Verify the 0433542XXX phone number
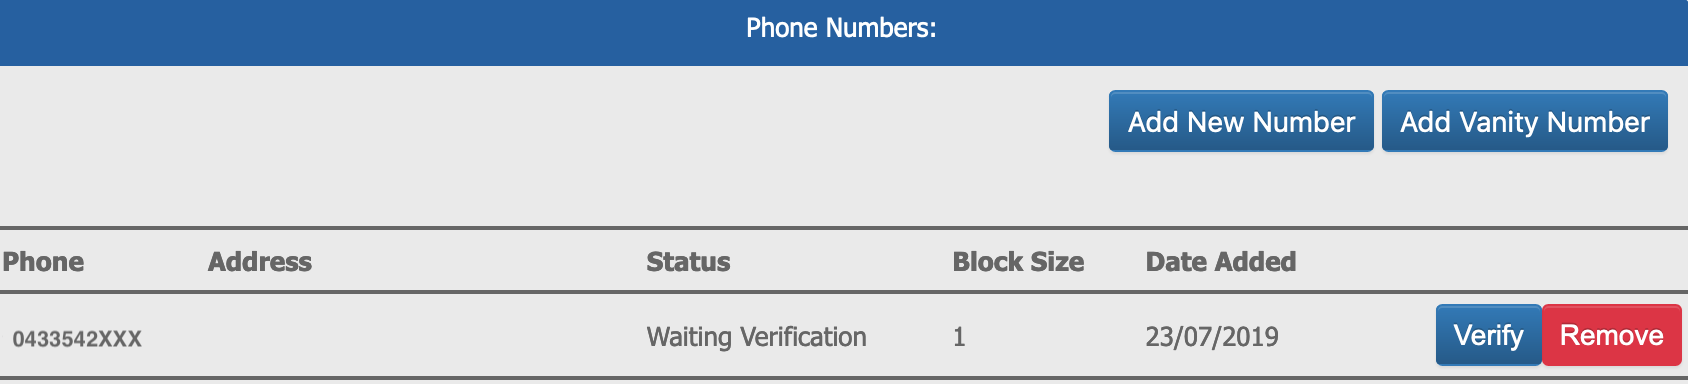Viewport: 1688px width, 384px height. [x=1489, y=335]
